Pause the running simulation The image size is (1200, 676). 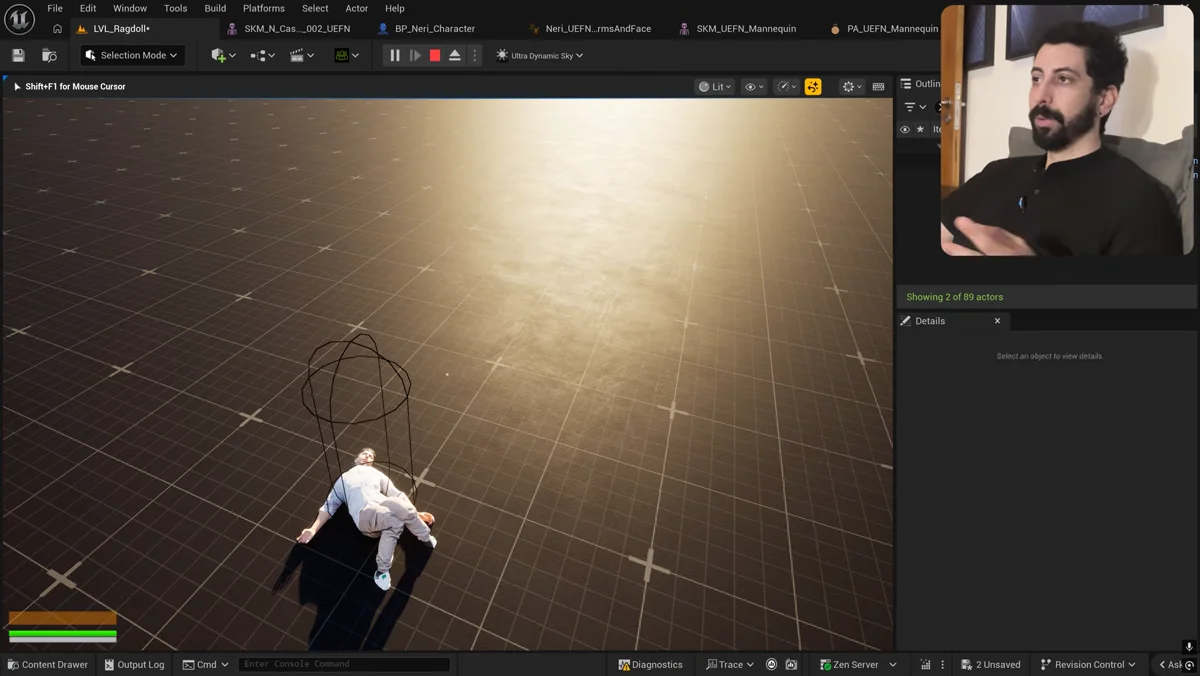395,56
